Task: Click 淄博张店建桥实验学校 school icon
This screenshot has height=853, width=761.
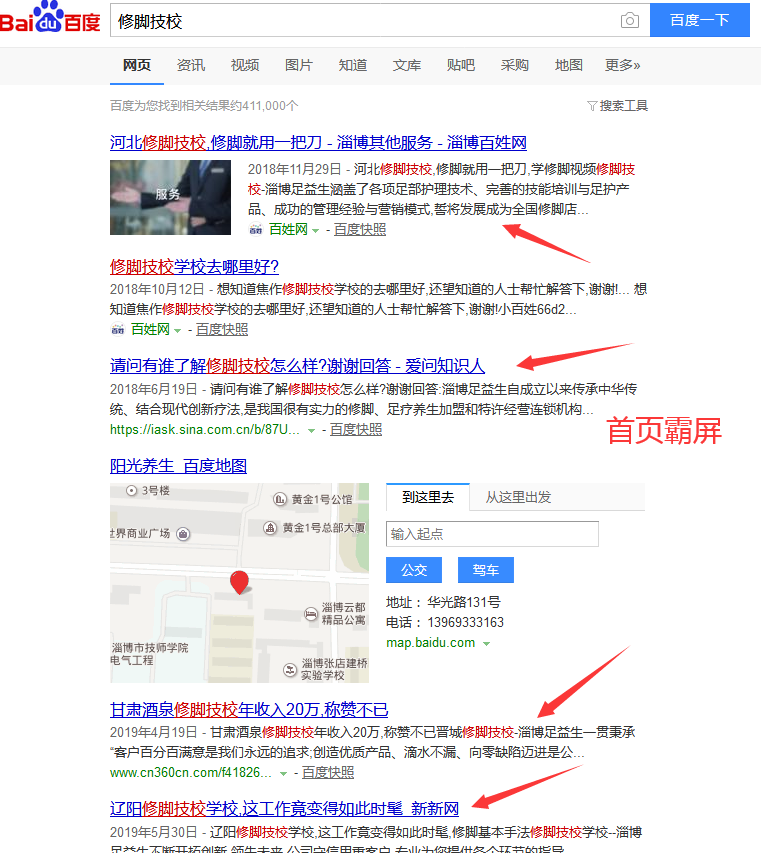Action: 290,669
